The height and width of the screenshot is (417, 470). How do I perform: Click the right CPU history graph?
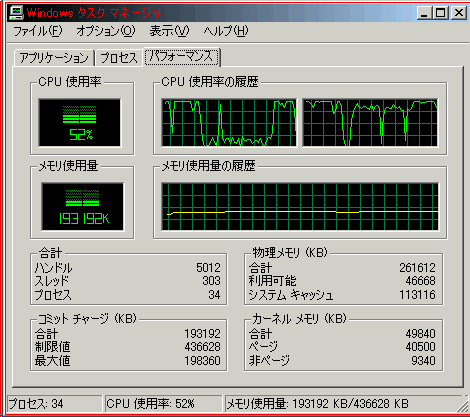pyautogui.click(x=370, y=122)
